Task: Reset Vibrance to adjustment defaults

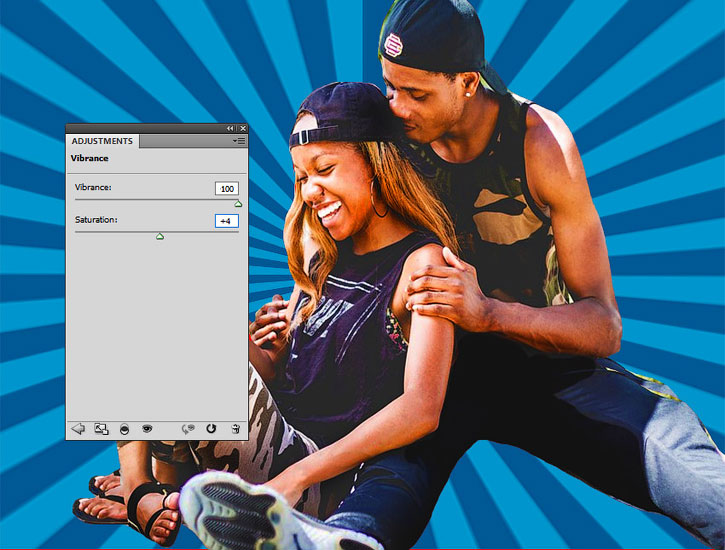Action: [211, 428]
